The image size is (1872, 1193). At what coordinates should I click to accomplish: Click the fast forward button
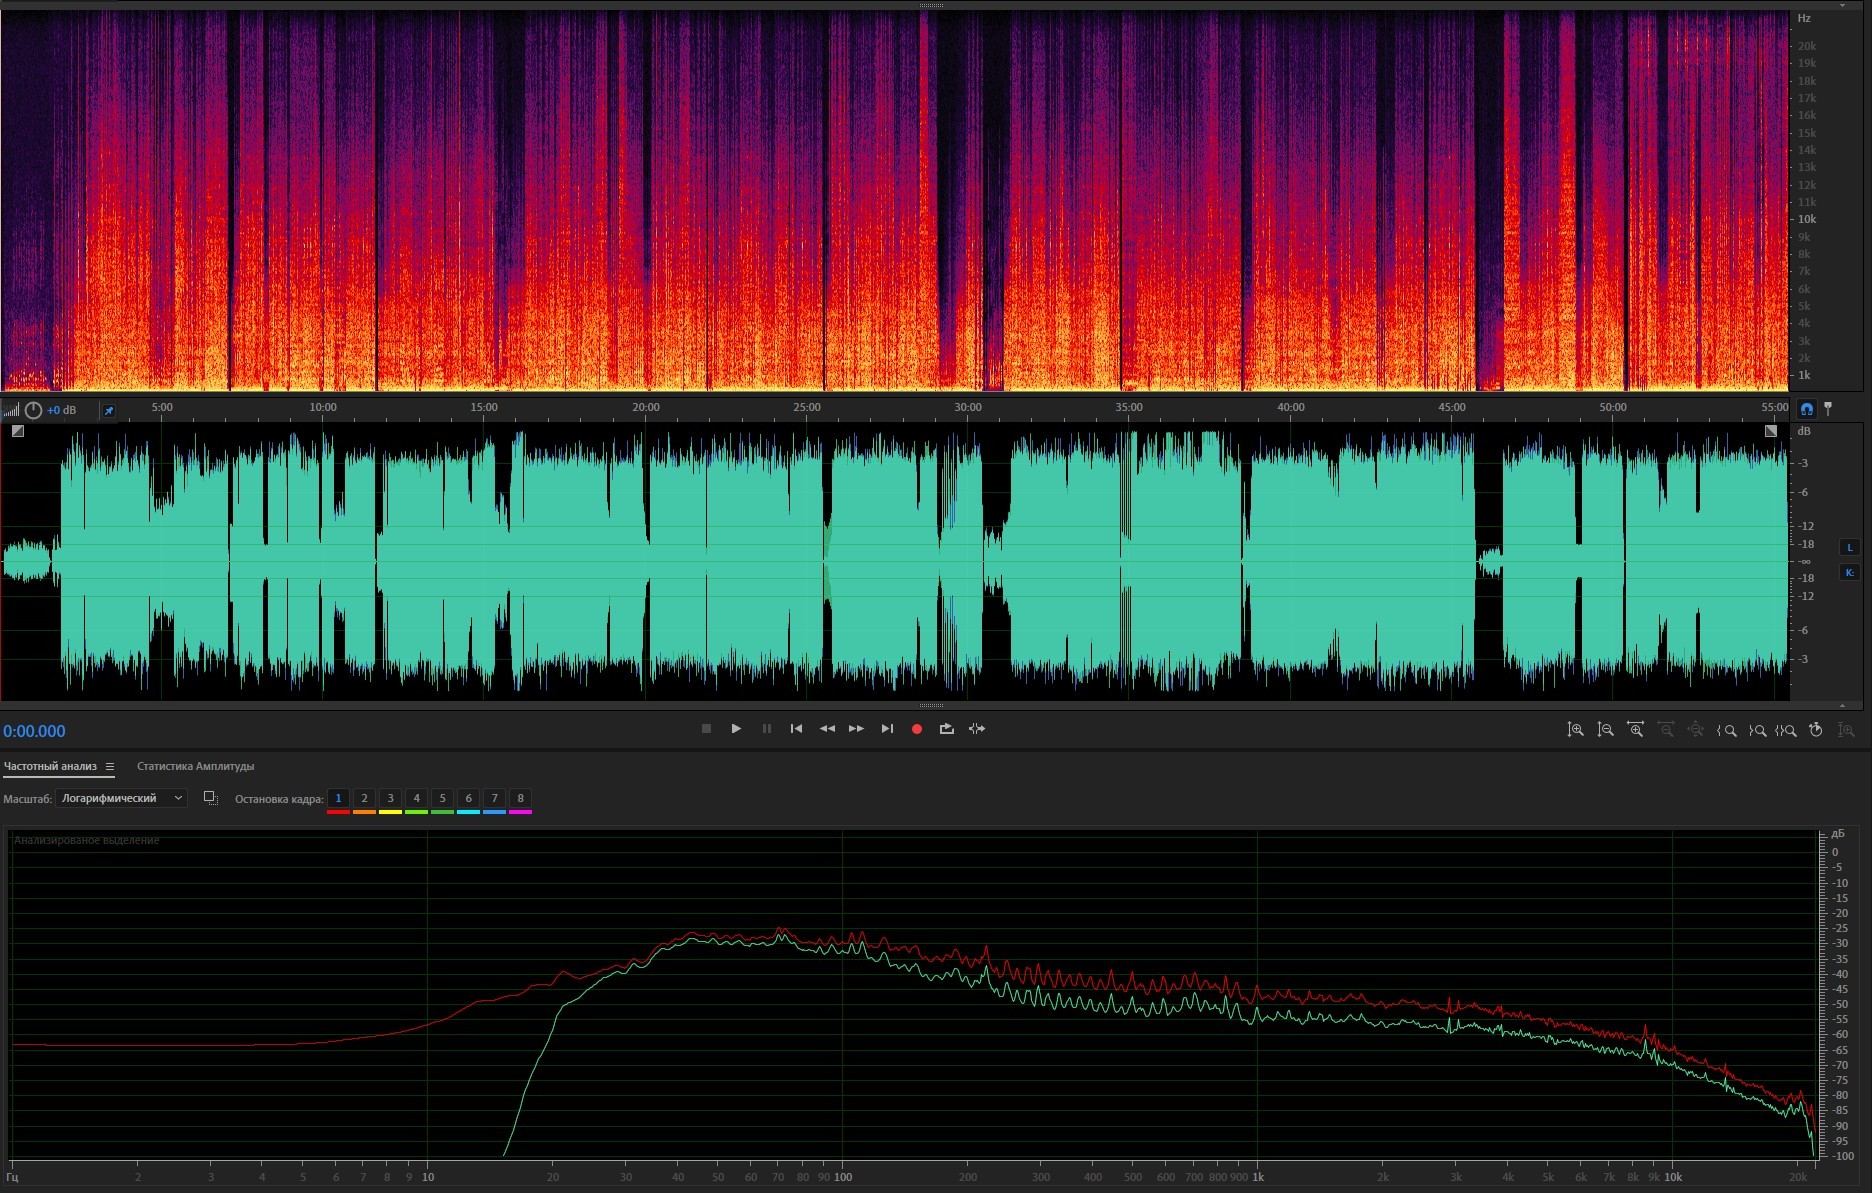[x=856, y=729]
